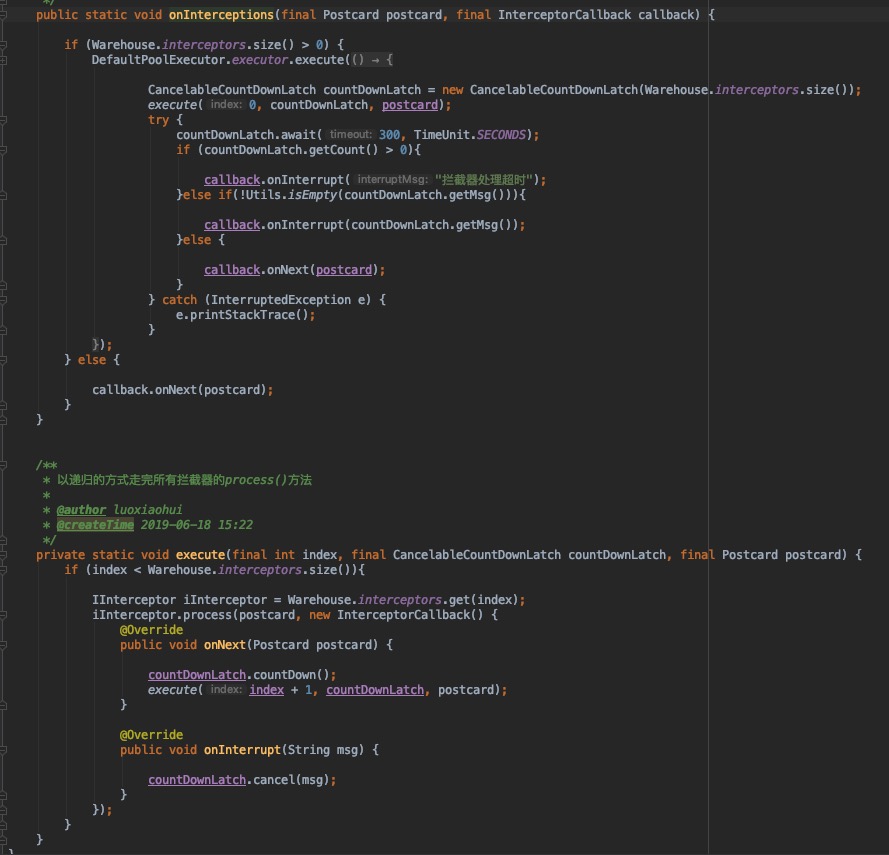Click the "Utils" class name
The image size is (889, 855).
263,195
